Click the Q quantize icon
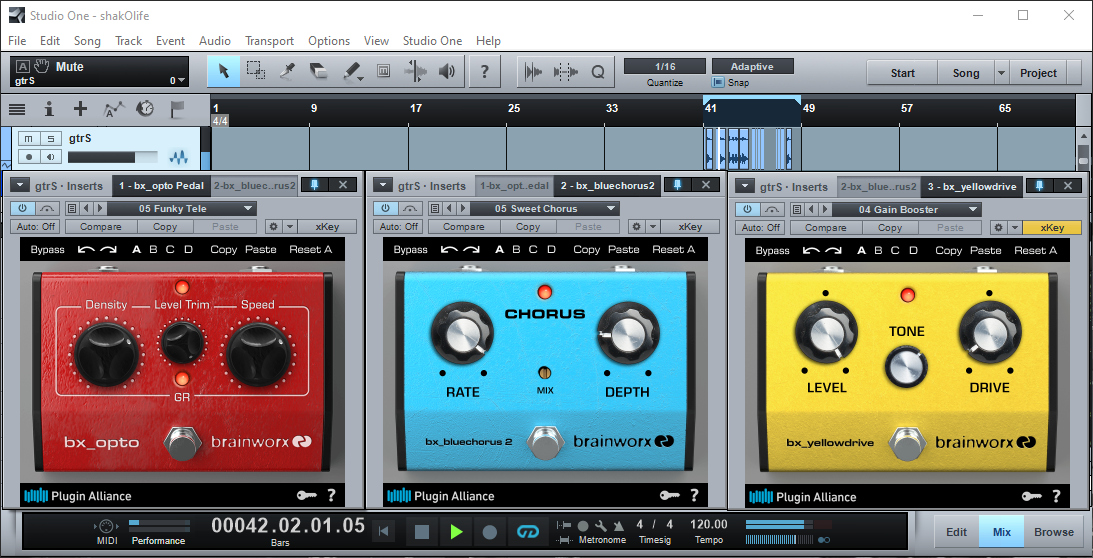This screenshot has width=1093, height=558. (597, 71)
